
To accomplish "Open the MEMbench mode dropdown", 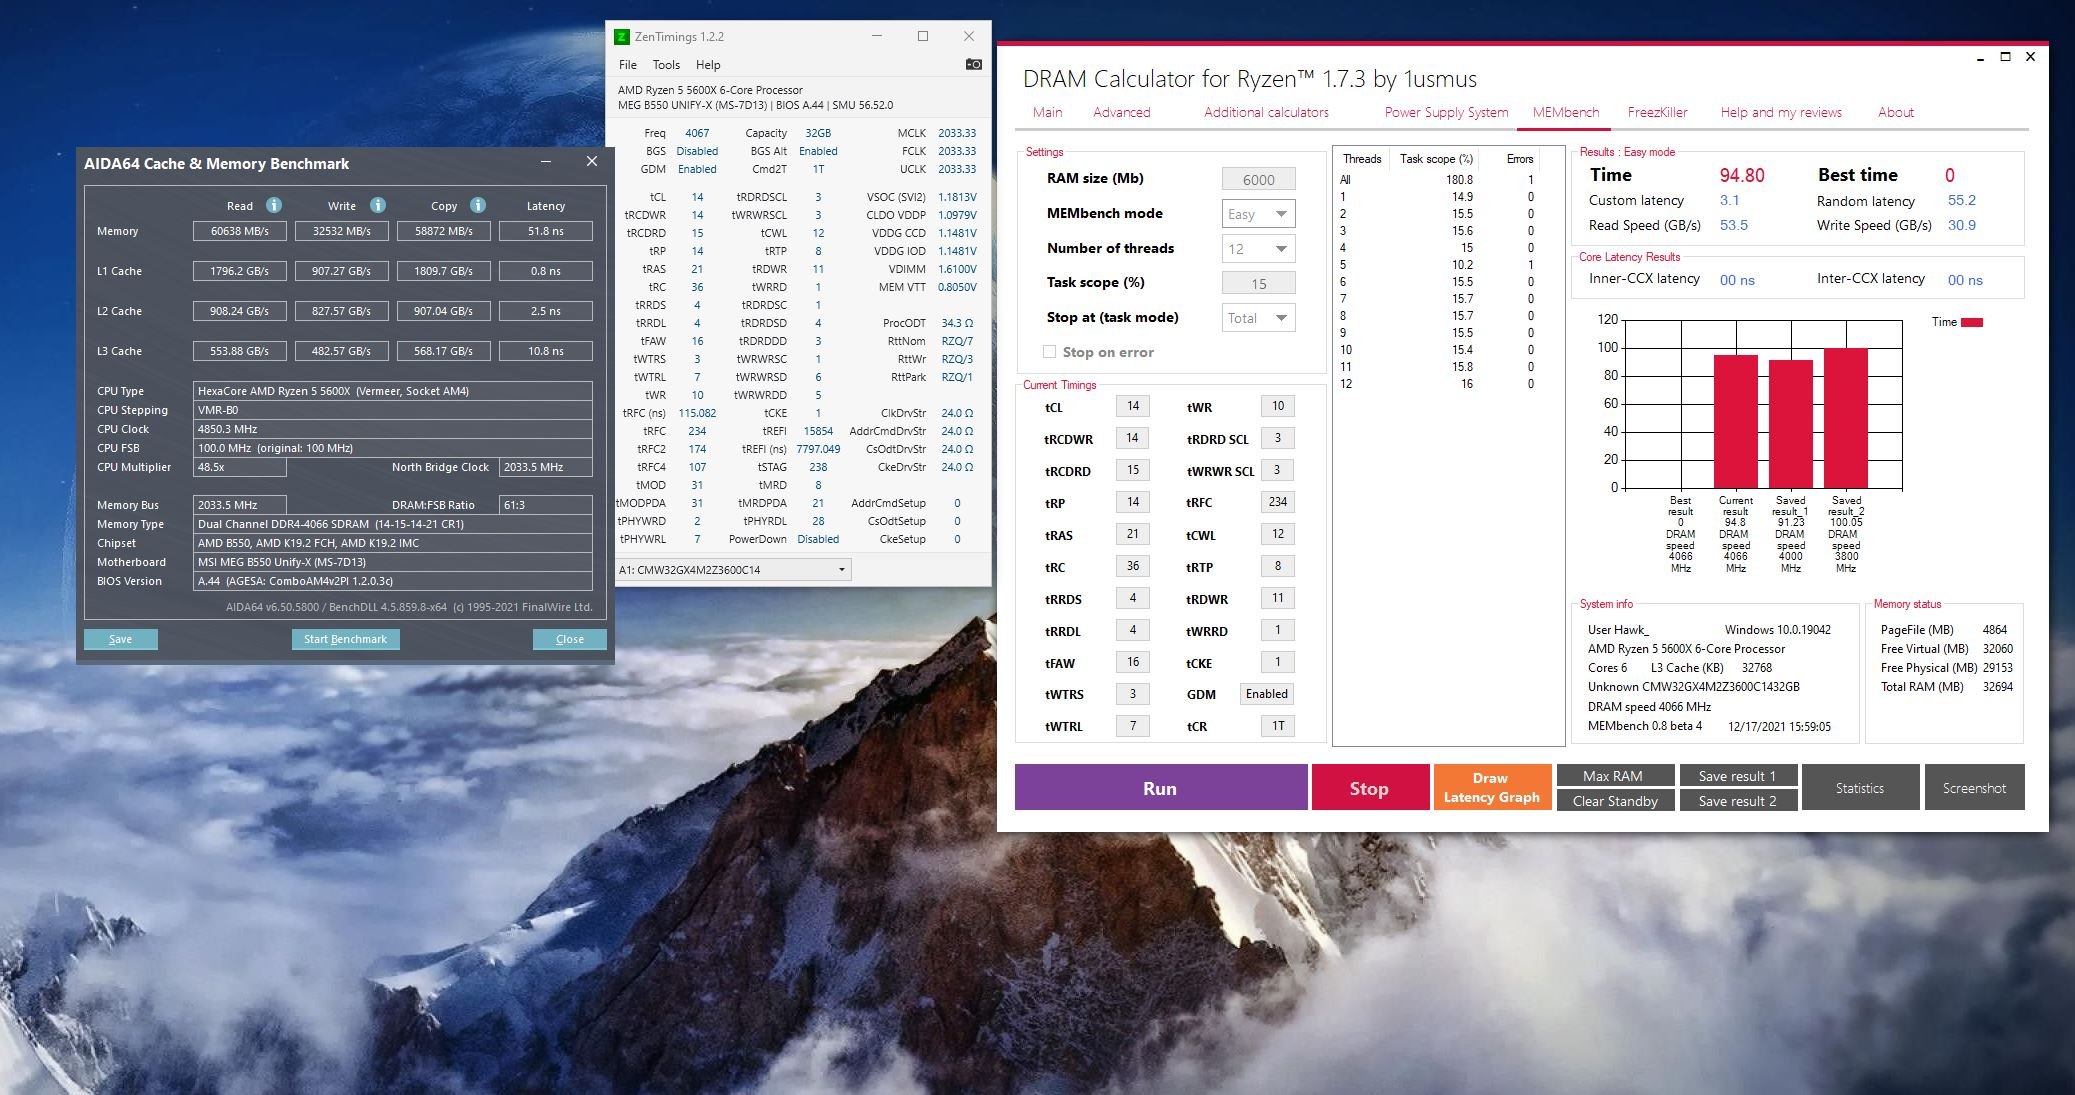I will (1258, 214).
